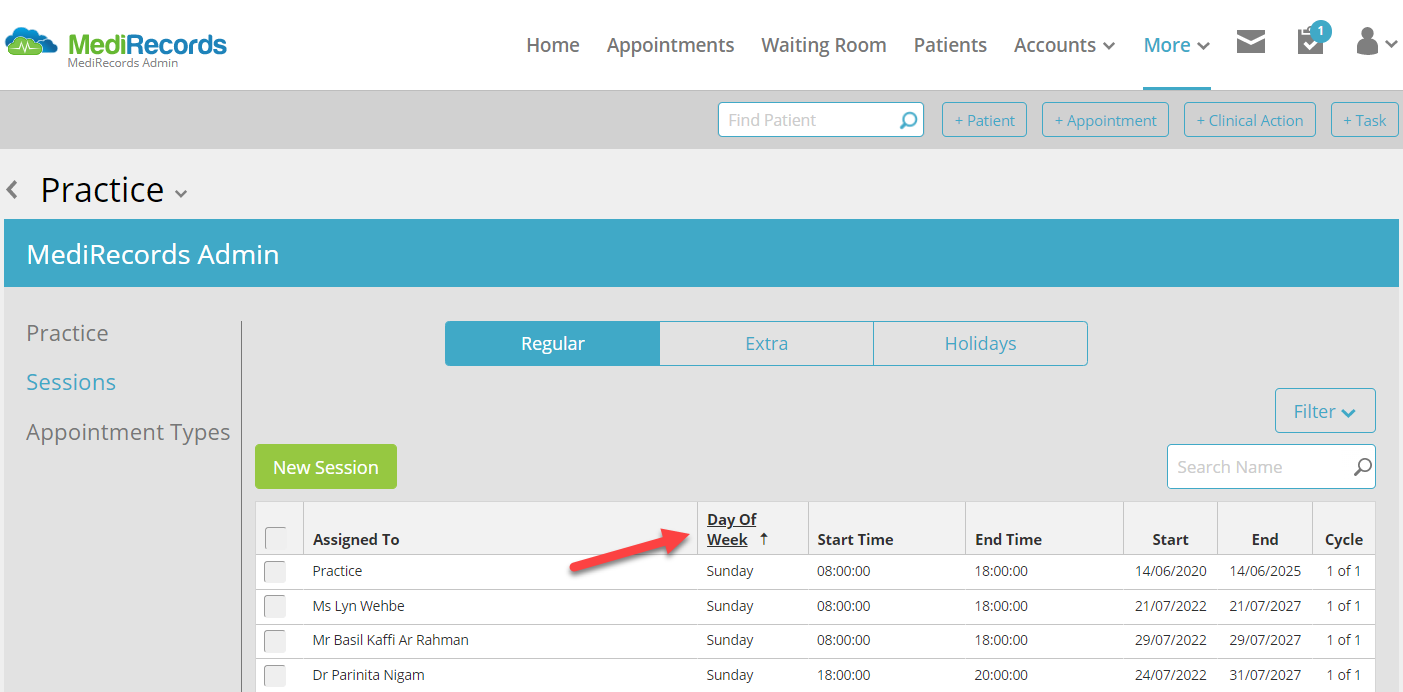Switch to the Regular tab
This screenshot has height=692, width=1403.
[x=552, y=343]
